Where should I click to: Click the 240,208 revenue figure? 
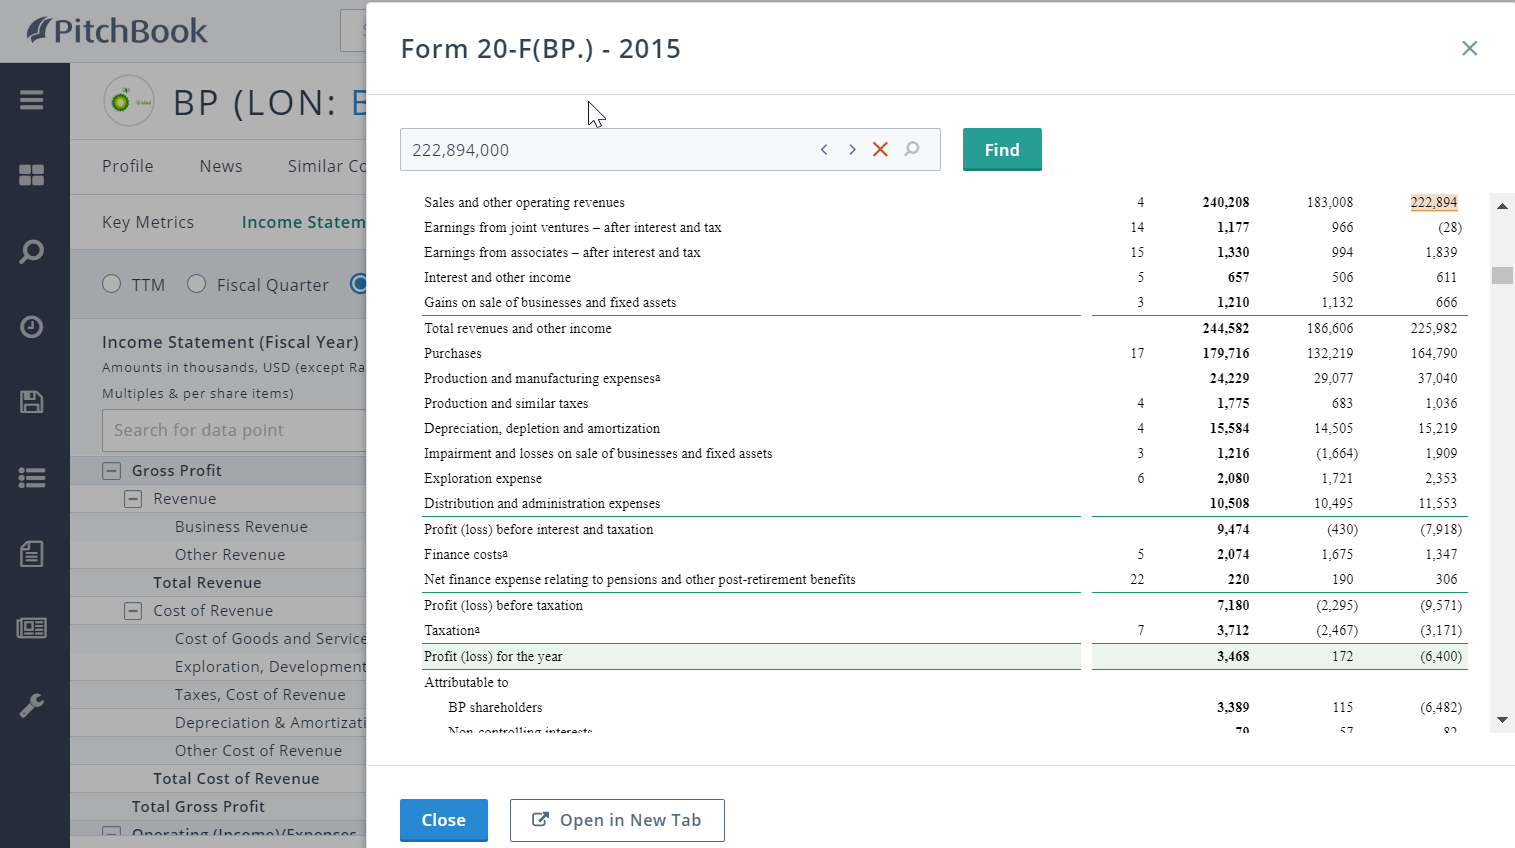[x=1226, y=202]
